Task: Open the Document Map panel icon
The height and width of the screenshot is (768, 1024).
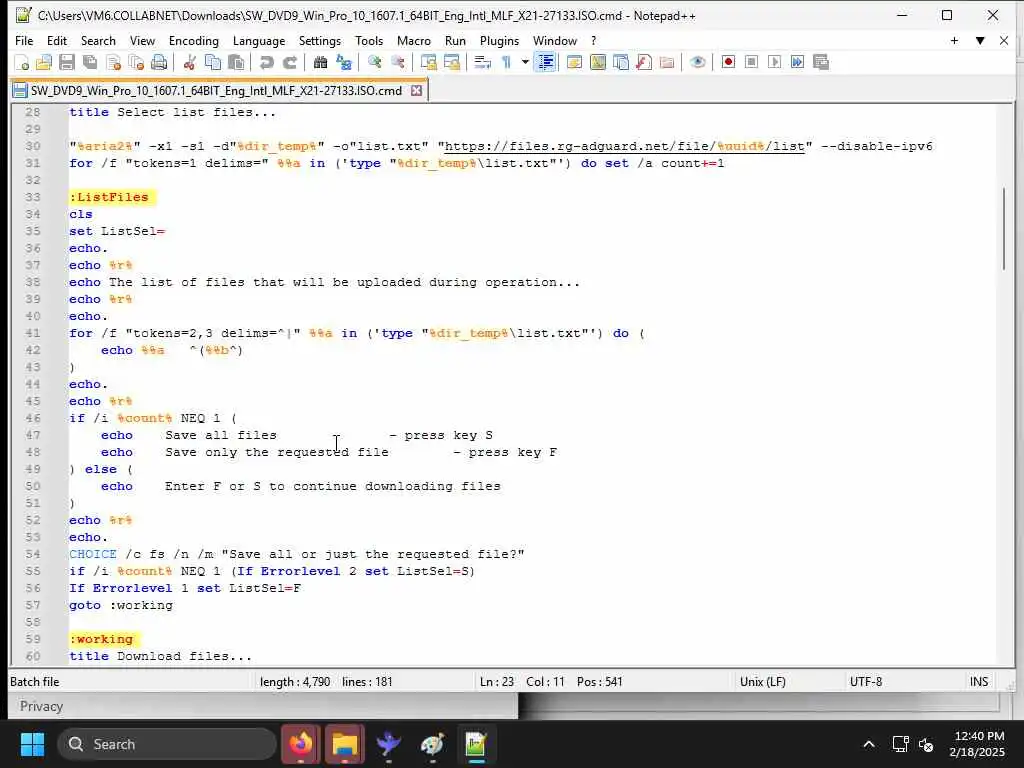Action: (598, 63)
